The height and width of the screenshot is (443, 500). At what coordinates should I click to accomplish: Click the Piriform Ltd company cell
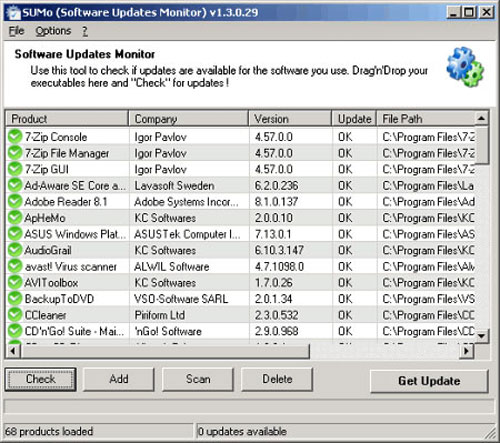[x=189, y=315]
